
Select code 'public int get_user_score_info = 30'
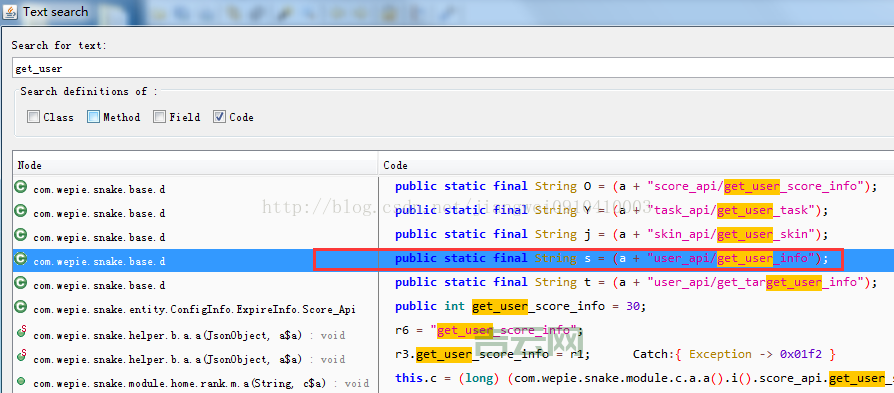[x=521, y=306]
